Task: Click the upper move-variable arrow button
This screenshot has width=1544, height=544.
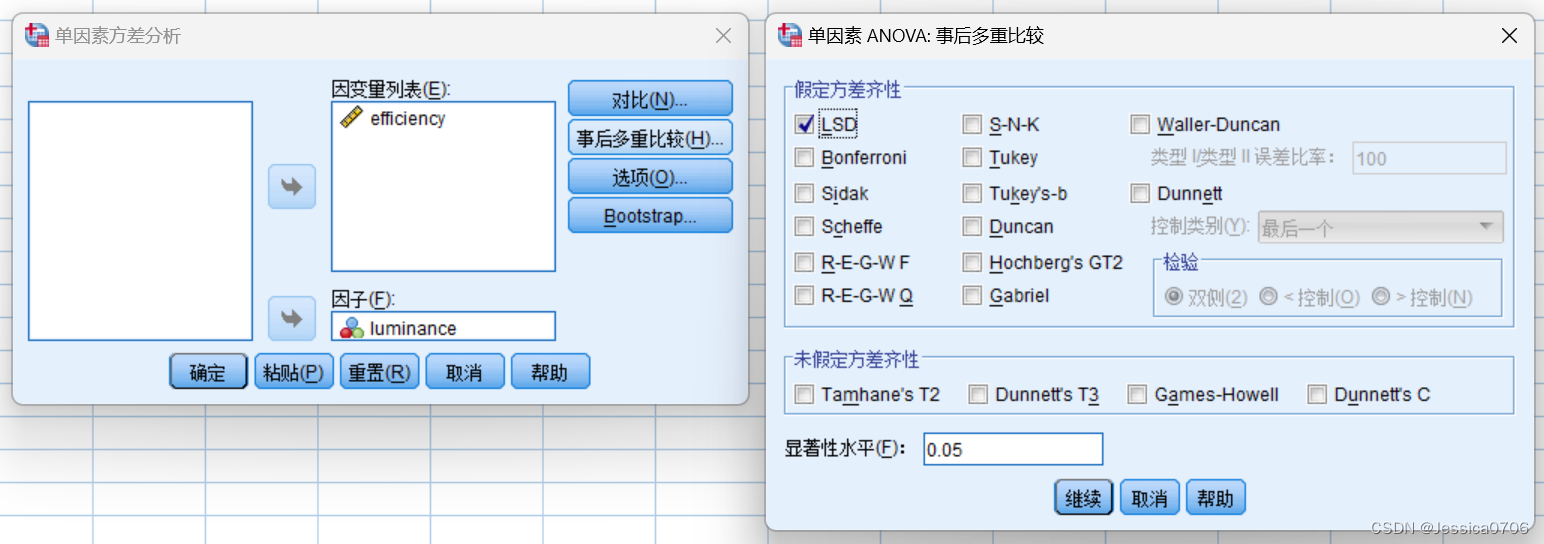Action: tap(292, 187)
